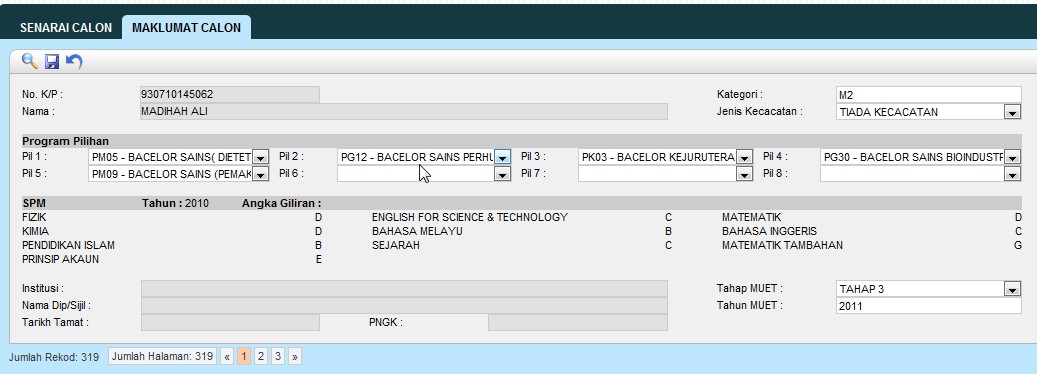The height and width of the screenshot is (374, 1037).
Task: Go to page 3 in pagination
Action: click(278, 357)
